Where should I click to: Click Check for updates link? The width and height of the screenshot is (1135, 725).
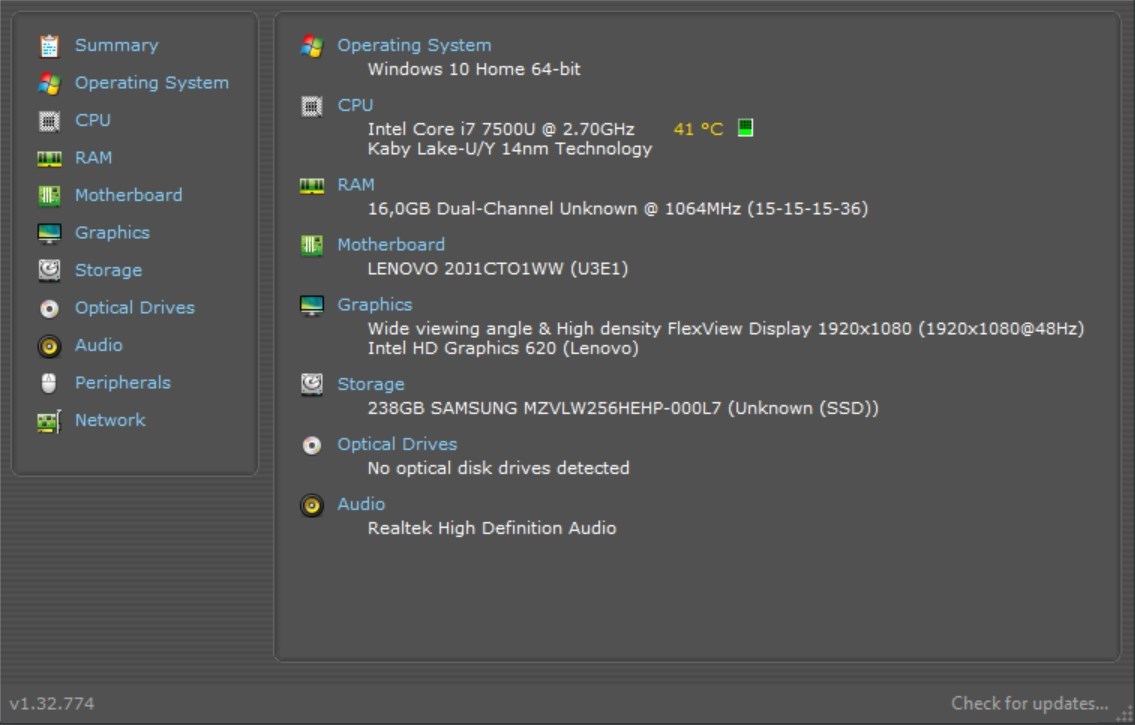click(x=1029, y=703)
